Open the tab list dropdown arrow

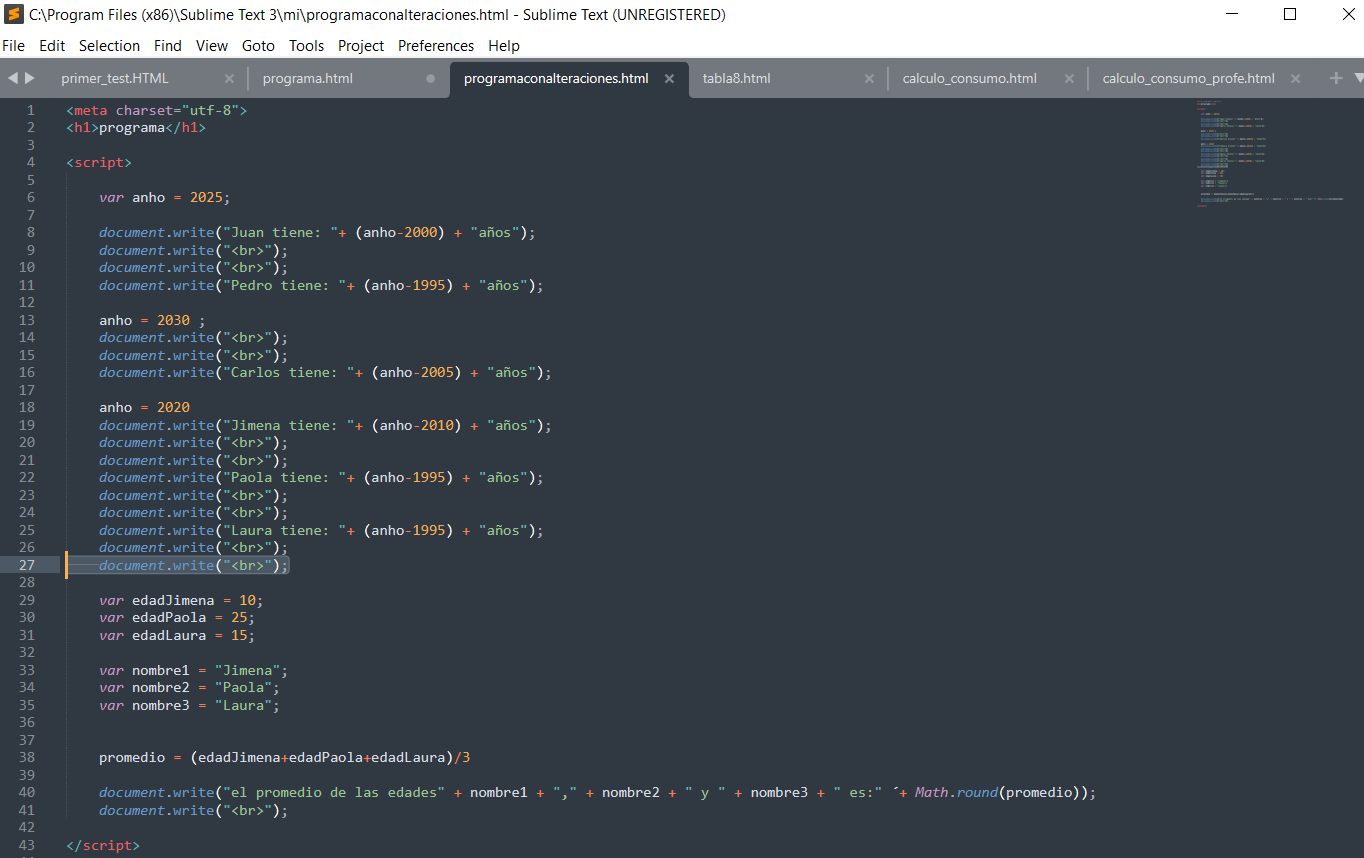[1358, 78]
